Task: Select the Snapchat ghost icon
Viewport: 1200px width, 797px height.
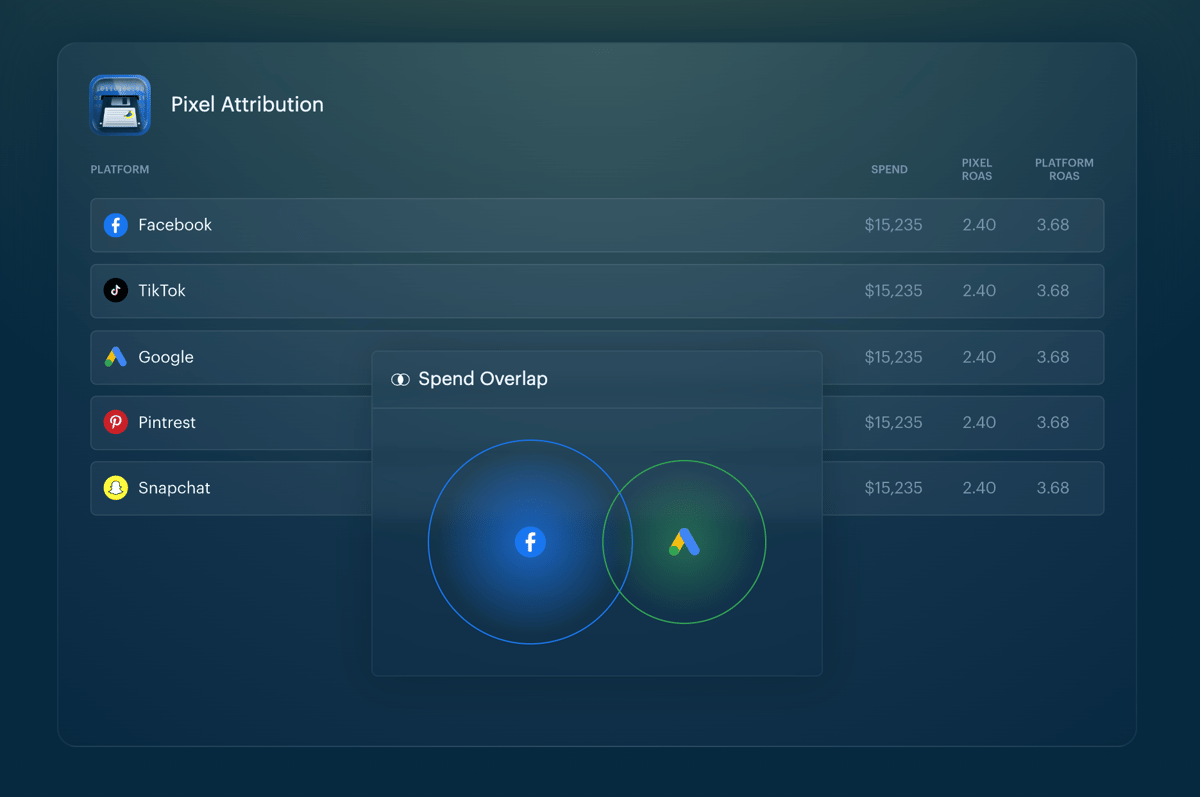Action: coord(116,488)
